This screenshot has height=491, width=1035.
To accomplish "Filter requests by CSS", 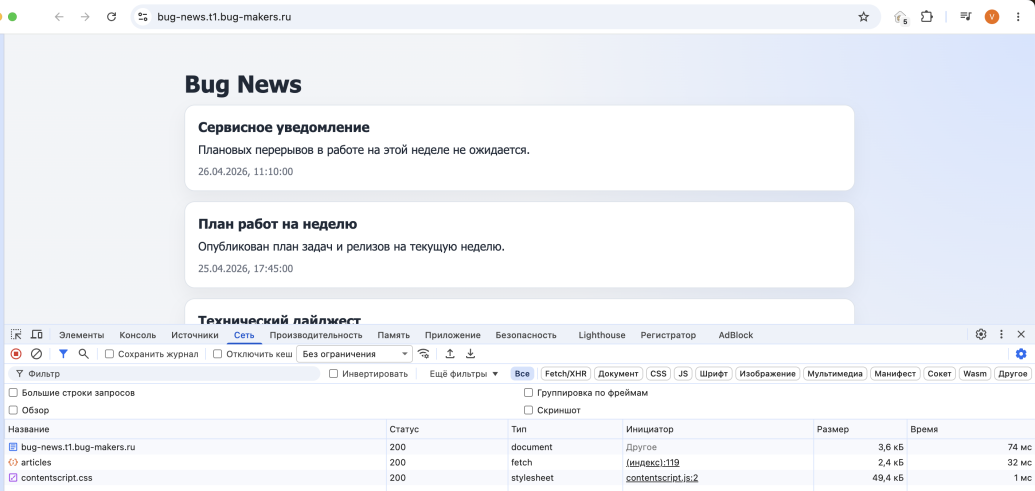I will pos(658,374).
